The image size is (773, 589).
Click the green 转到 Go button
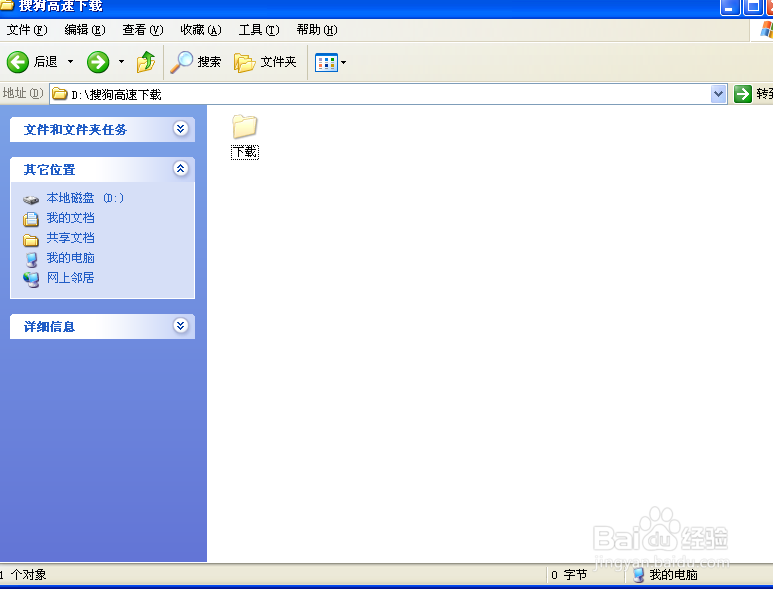743,94
